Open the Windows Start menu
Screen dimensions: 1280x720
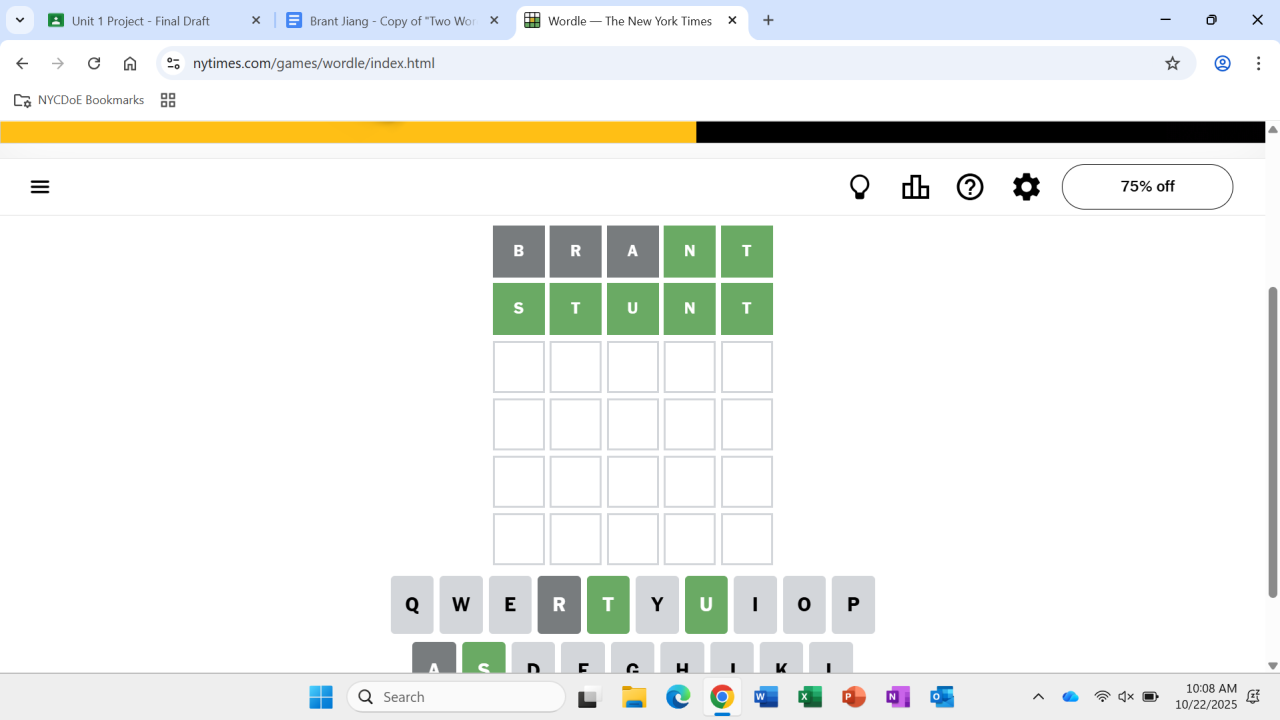[321, 697]
